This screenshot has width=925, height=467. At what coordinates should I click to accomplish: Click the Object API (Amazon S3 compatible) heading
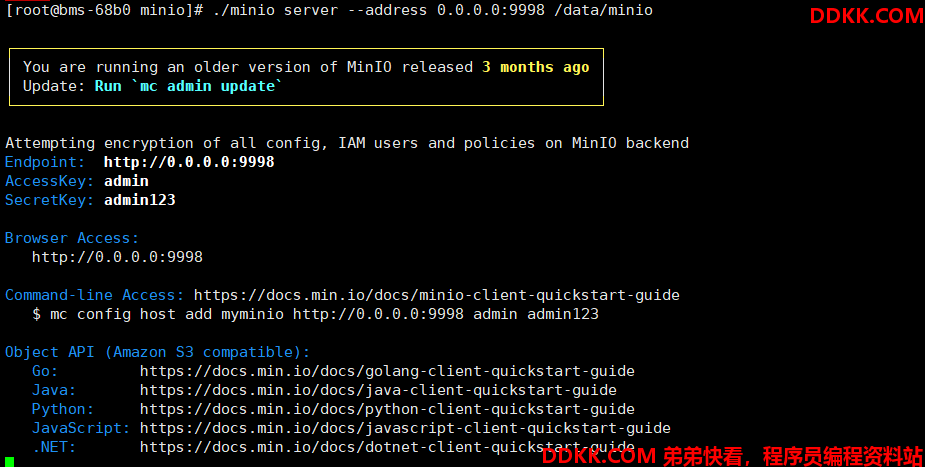158,352
